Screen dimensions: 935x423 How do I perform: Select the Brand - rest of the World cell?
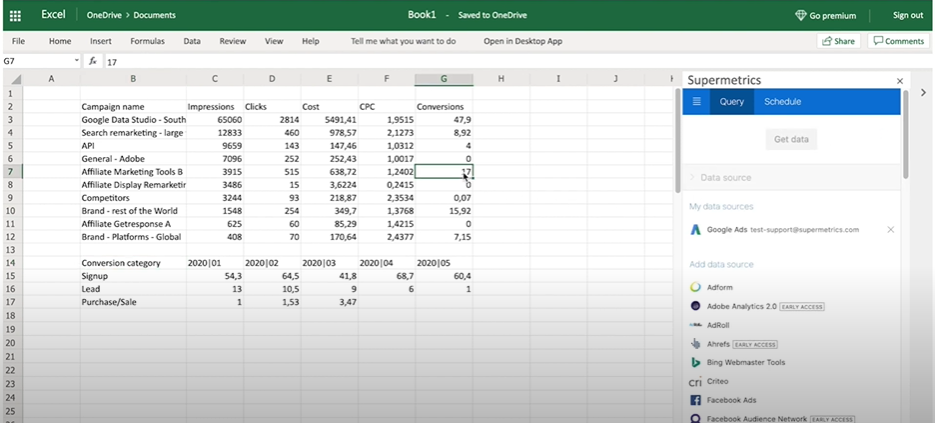point(133,211)
